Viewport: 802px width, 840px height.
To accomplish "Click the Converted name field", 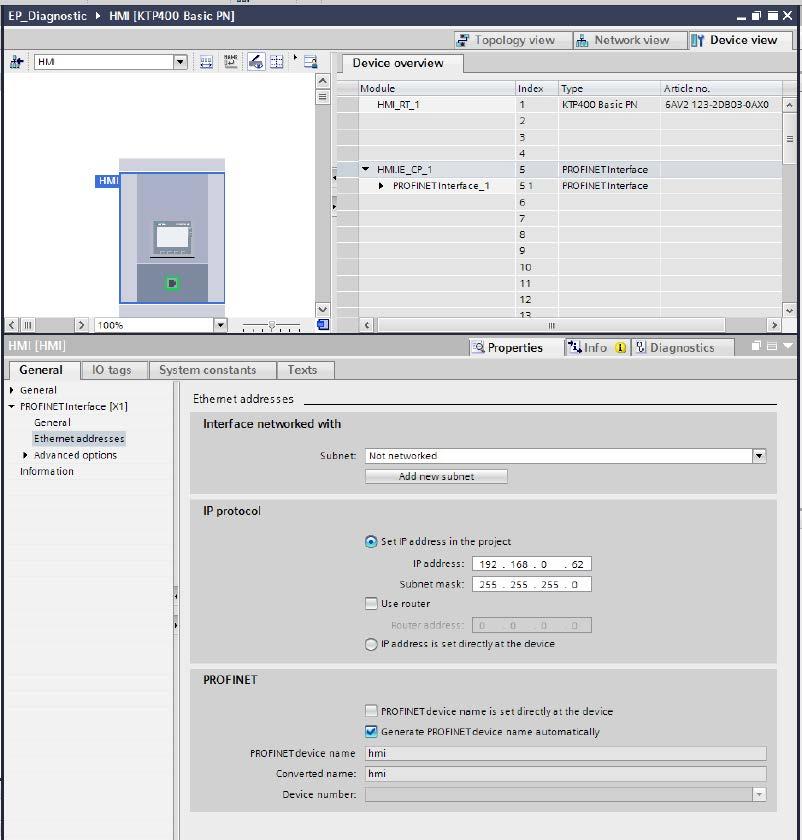I will 566,774.
